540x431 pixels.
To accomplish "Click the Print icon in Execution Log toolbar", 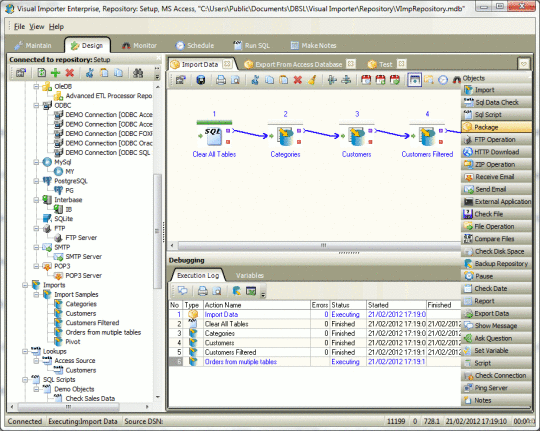I will 202,291.
